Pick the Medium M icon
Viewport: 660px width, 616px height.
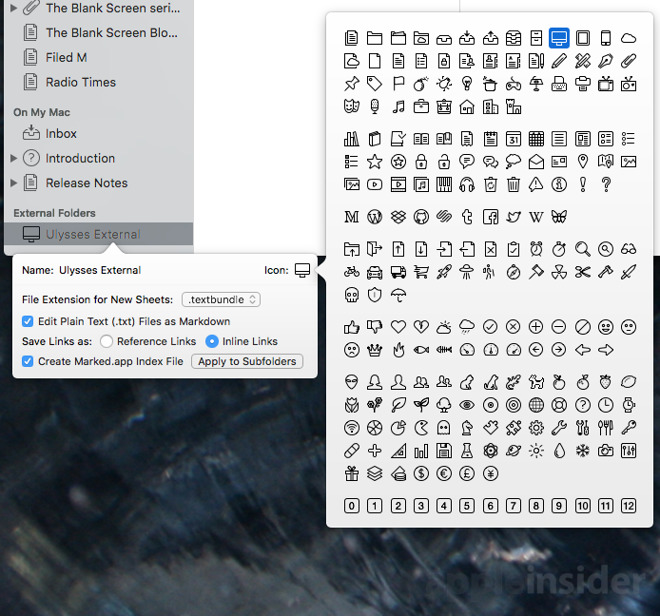click(351, 217)
